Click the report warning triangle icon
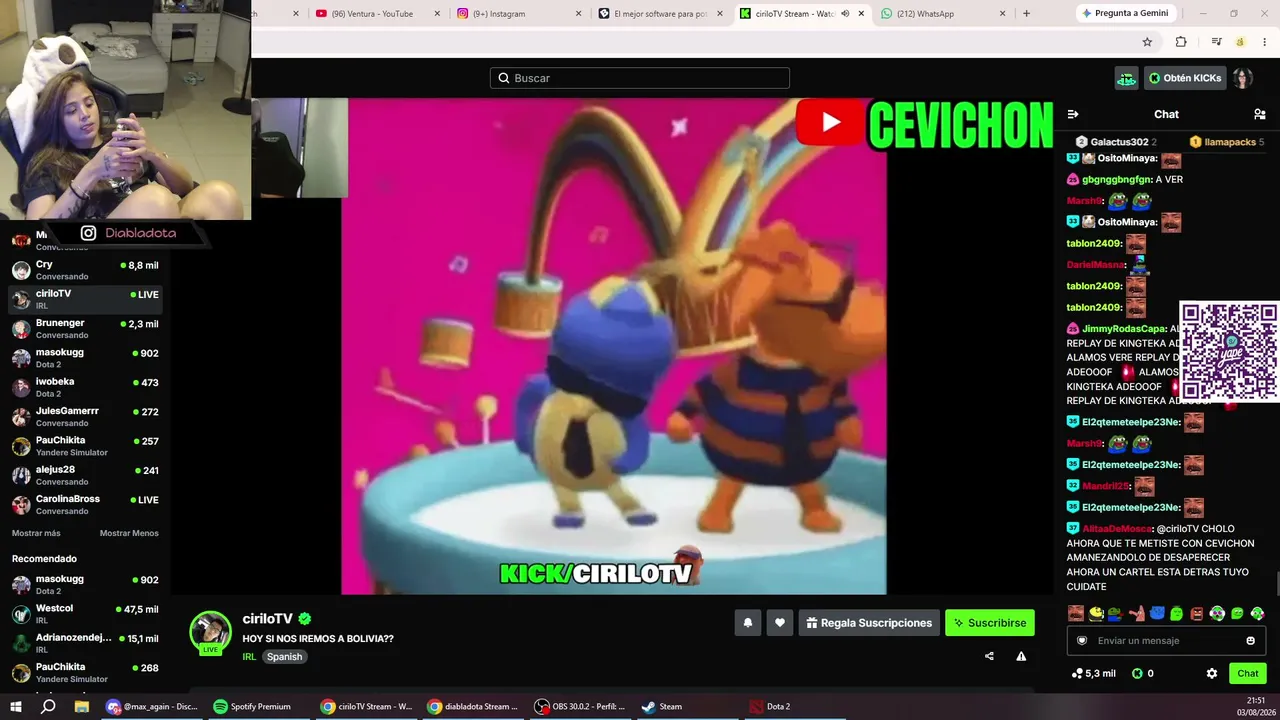1280x720 pixels. click(x=1021, y=656)
